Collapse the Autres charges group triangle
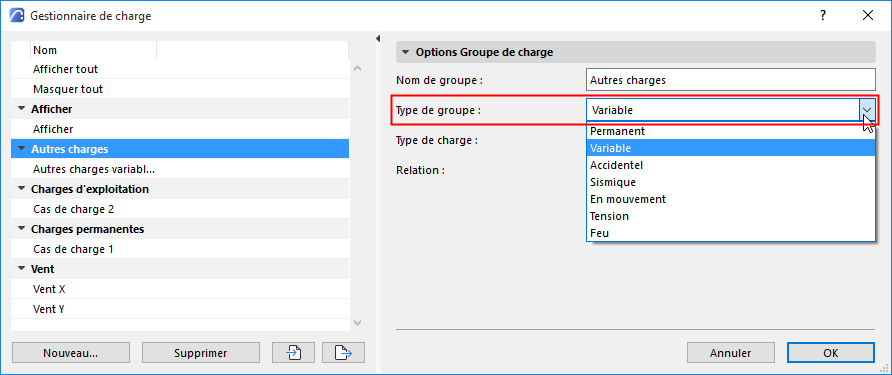This screenshot has width=892, height=375. click(x=22, y=149)
